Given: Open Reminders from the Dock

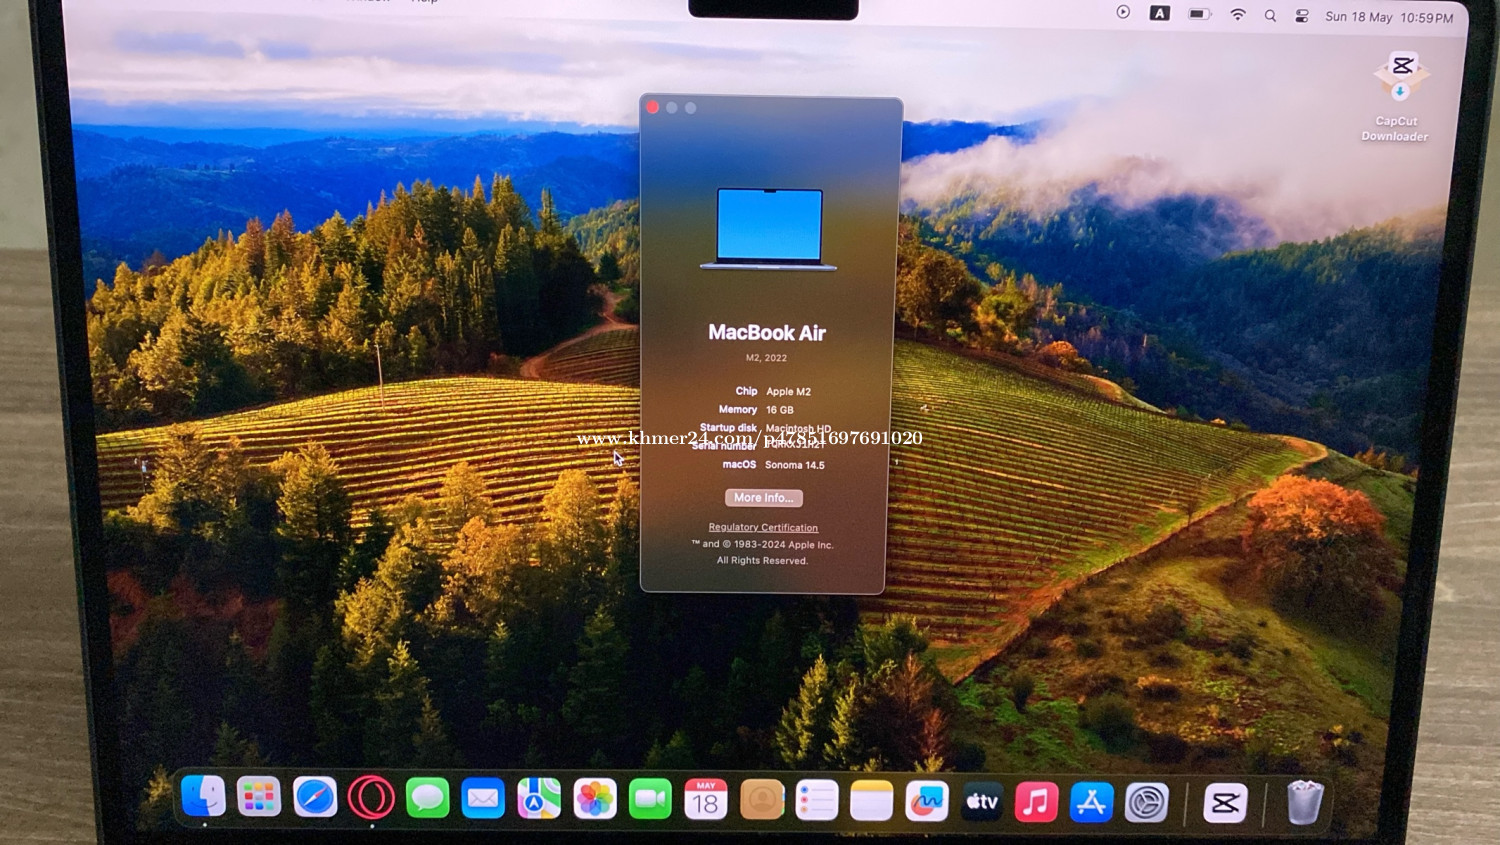Looking at the screenshot, I should pyautogui.click(x=817, y=800).
